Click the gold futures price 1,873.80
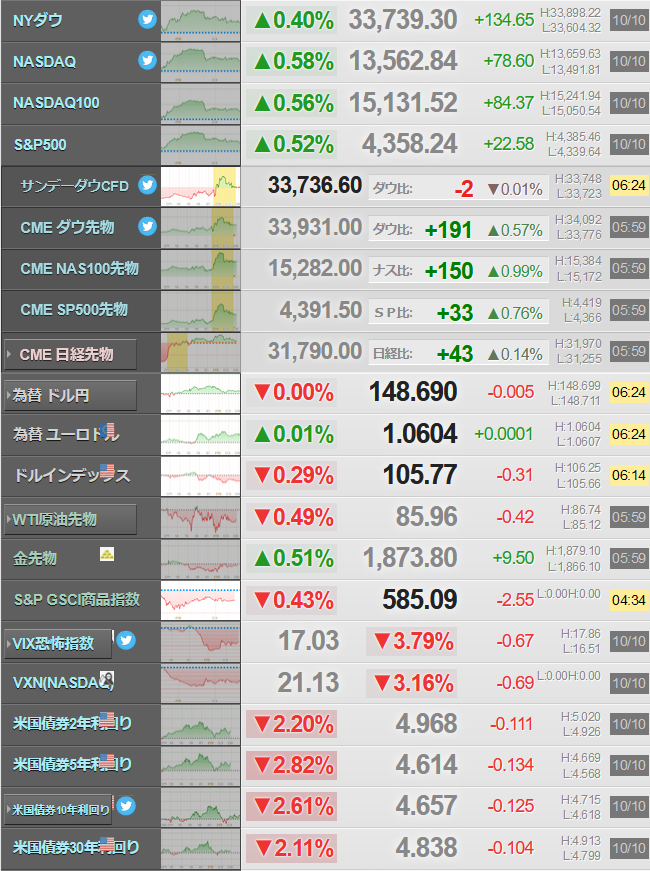 pyautogui.click(x=410, y=558)
